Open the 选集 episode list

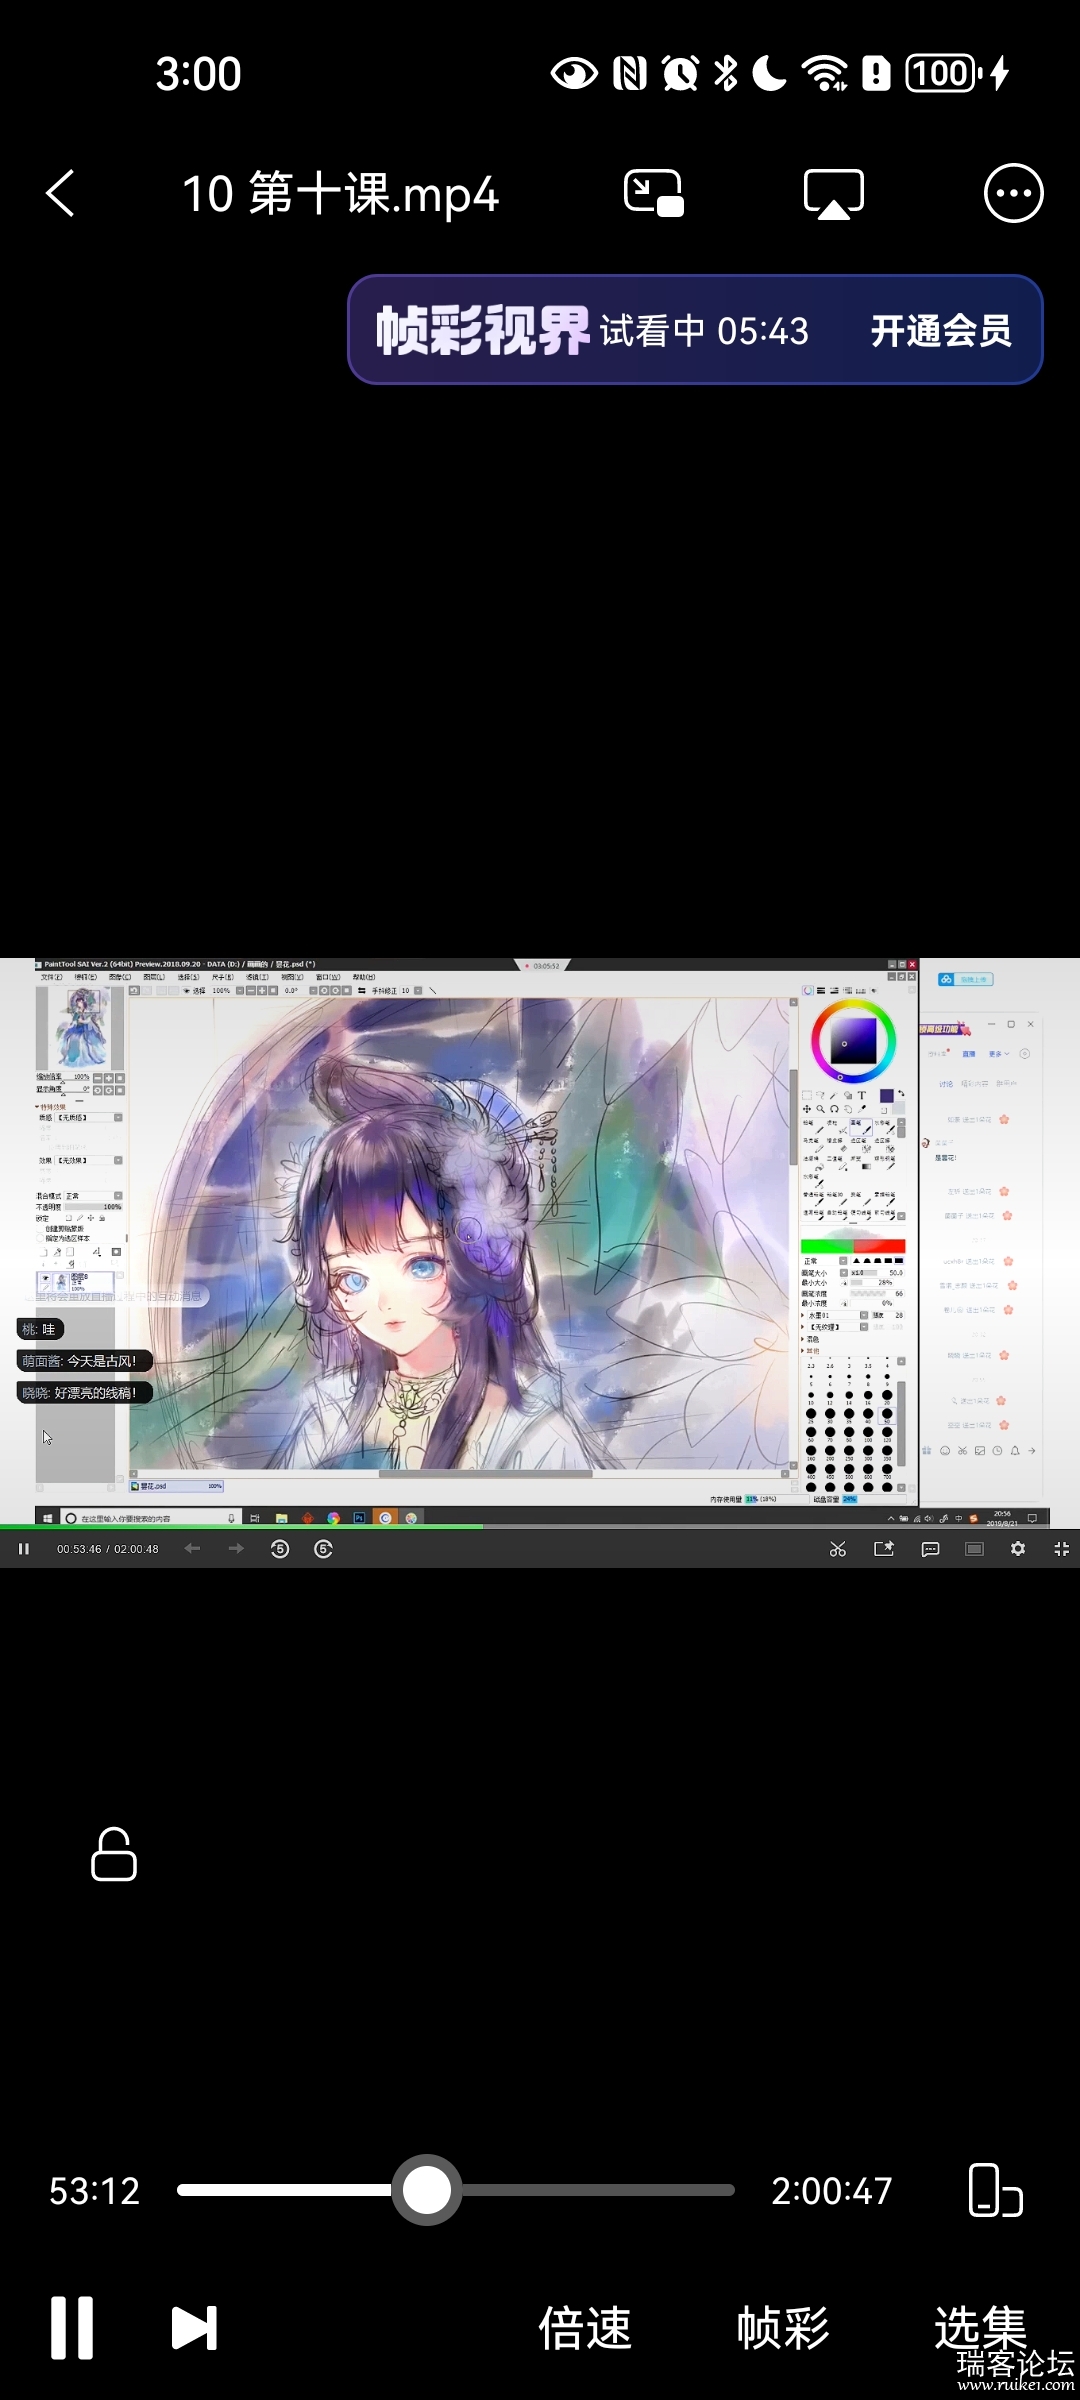pyautogui.click(x=981, y=2328)
